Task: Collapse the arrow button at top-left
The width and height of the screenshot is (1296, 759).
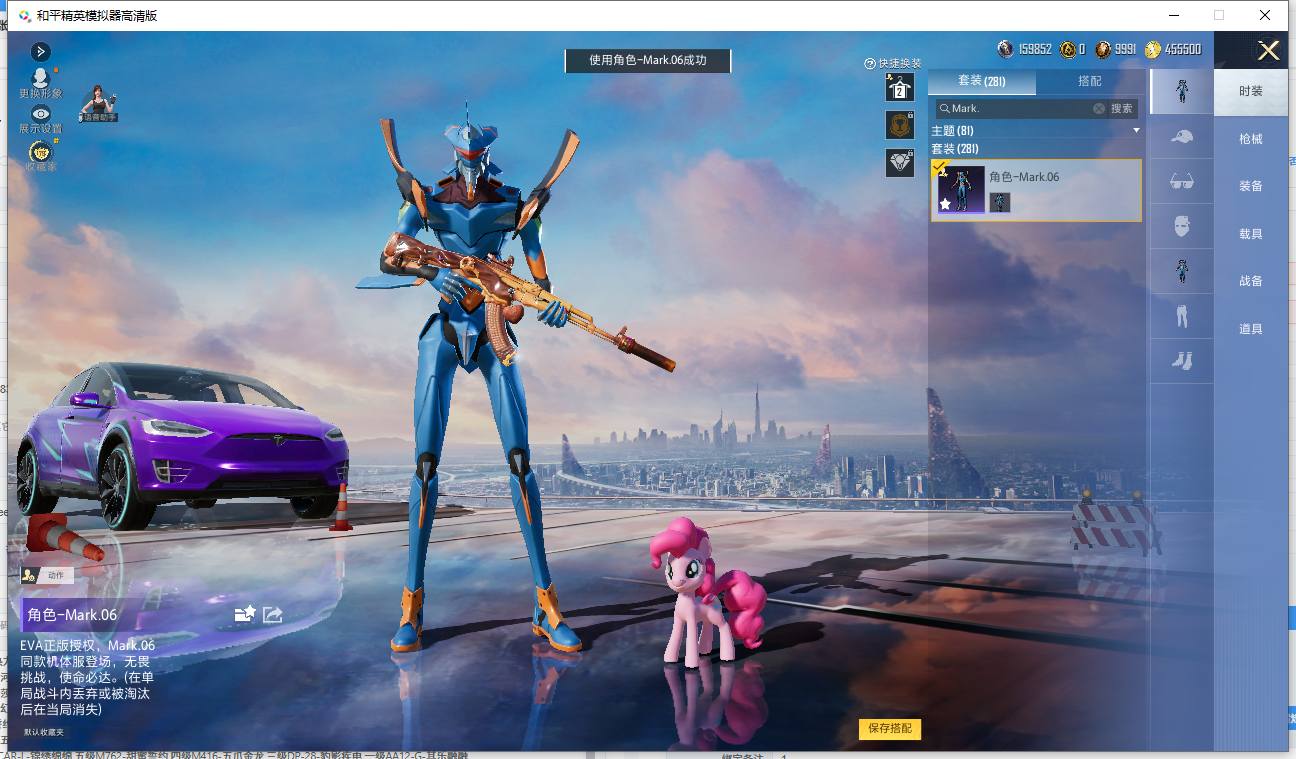Action: [40, 51]
